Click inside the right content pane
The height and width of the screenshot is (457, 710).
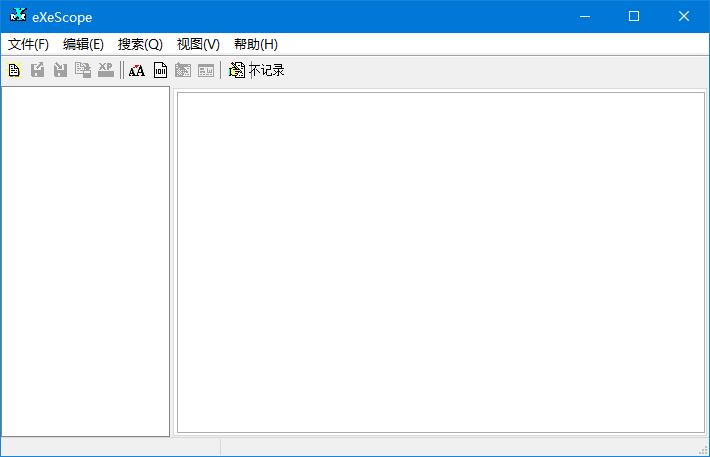[441, 263]
